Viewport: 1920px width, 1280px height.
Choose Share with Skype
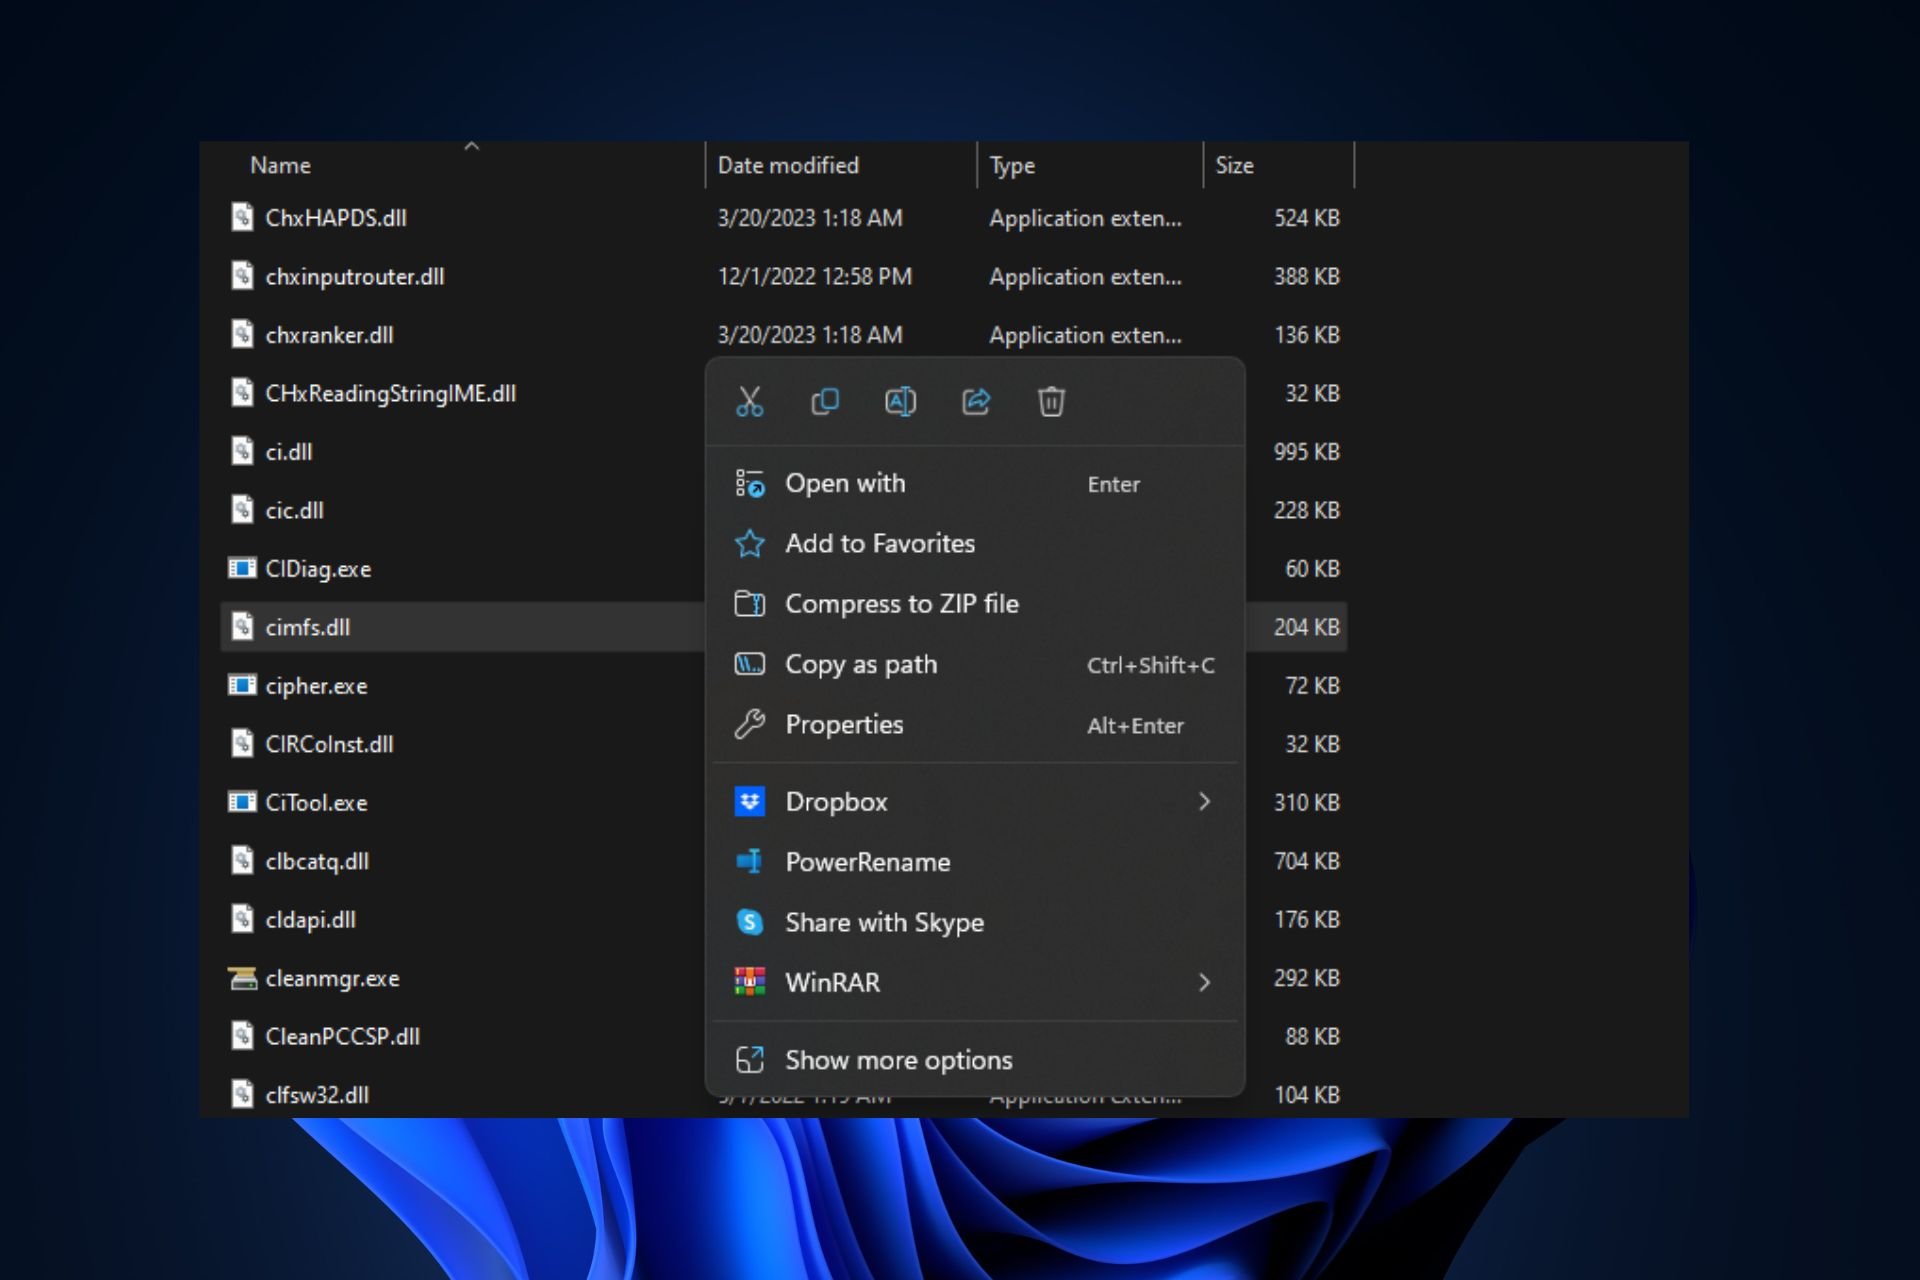[x=975, y=922]
